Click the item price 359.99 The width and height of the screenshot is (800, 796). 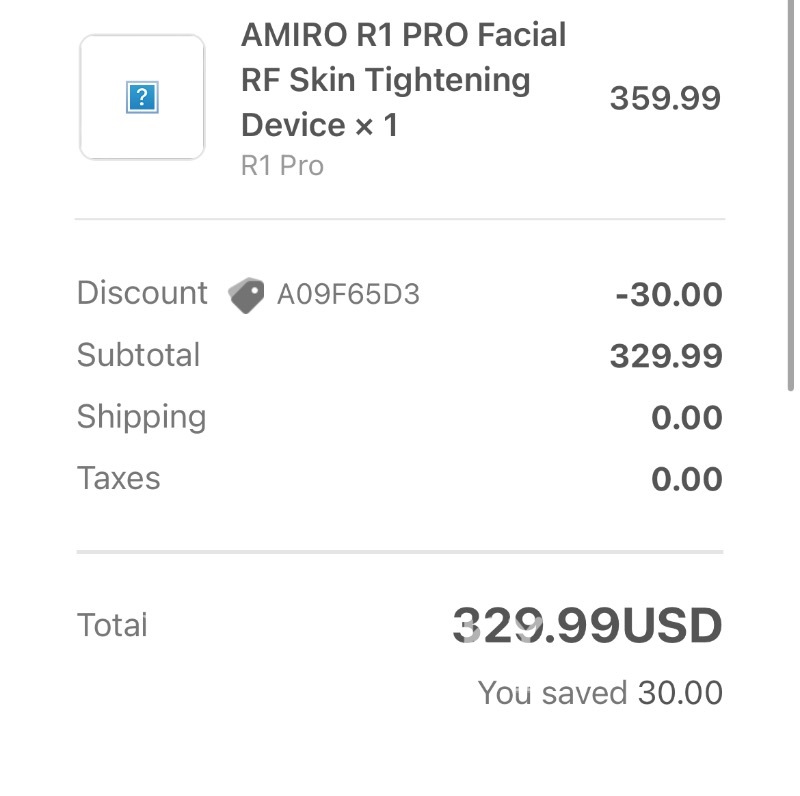[x=665, y=98]
